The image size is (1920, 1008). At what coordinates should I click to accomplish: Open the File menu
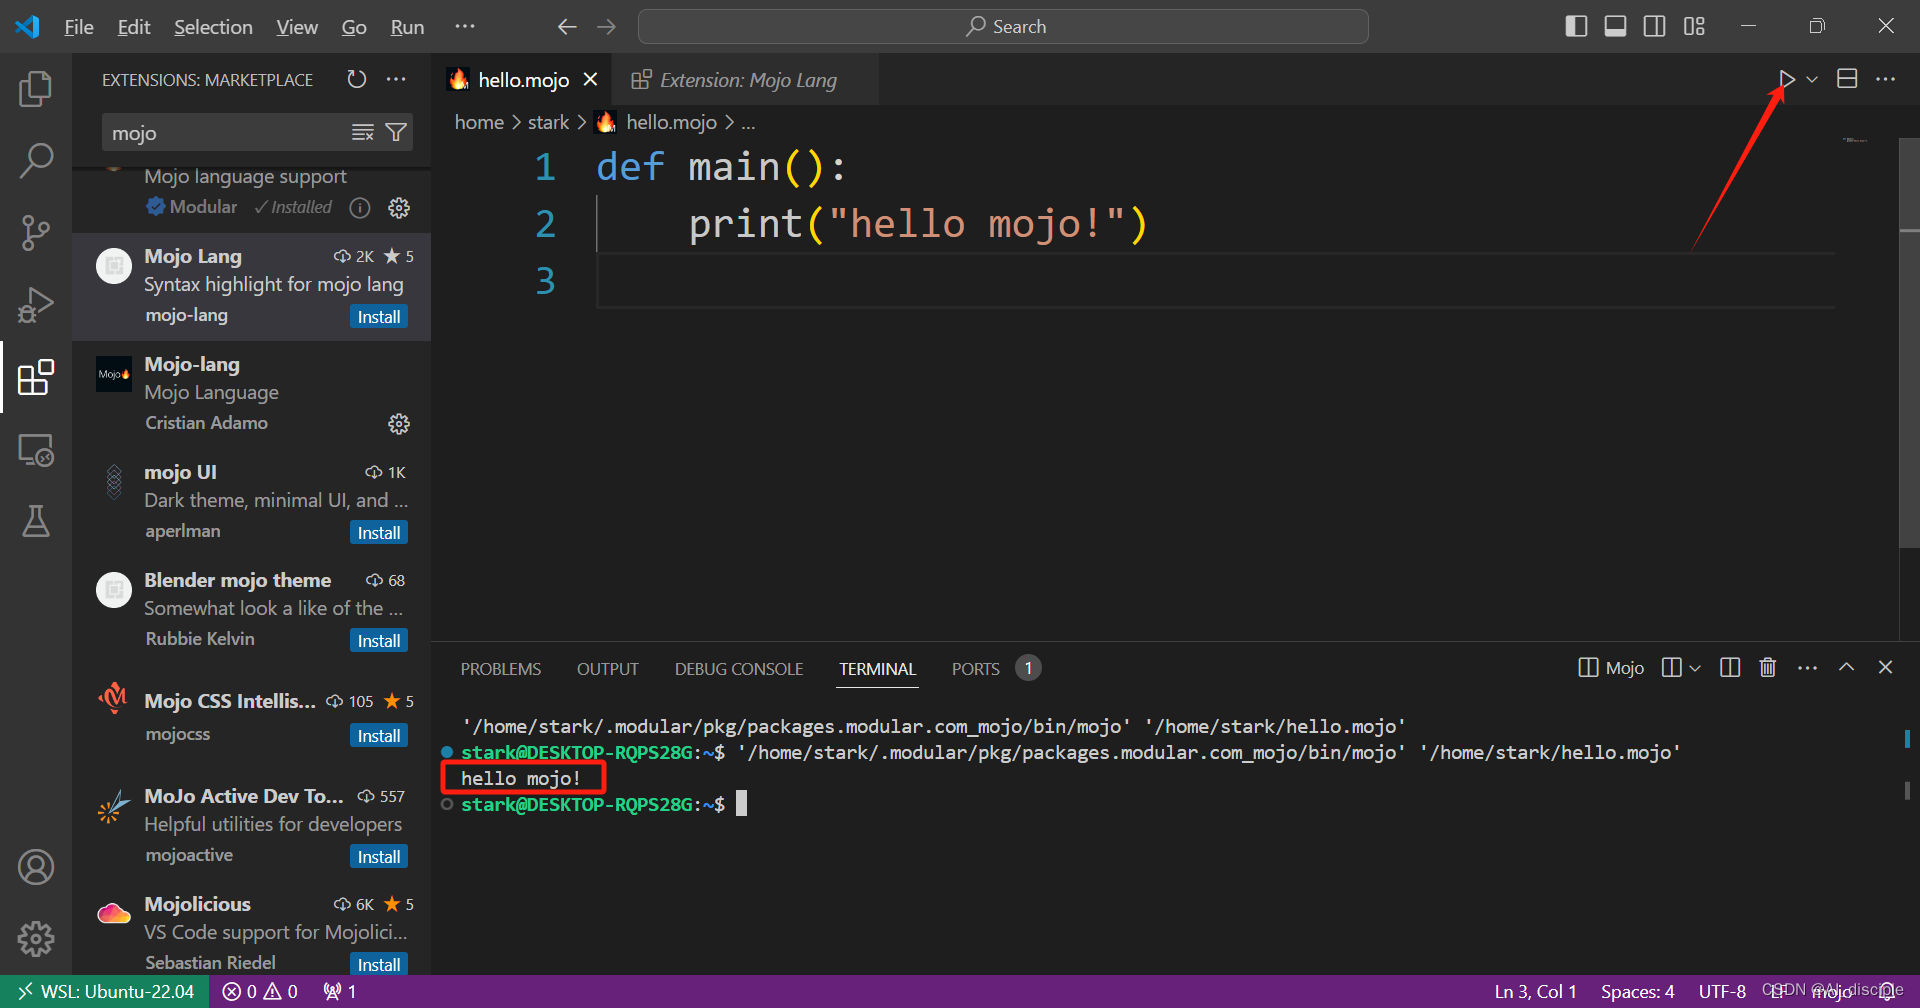[79, 27]
